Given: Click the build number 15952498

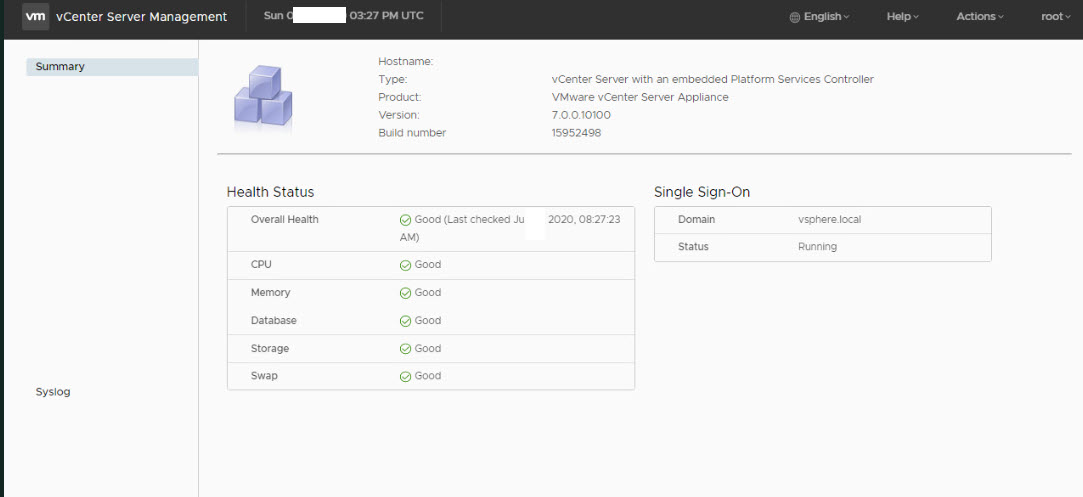Looking at the screenshot, I should (576, 133).
